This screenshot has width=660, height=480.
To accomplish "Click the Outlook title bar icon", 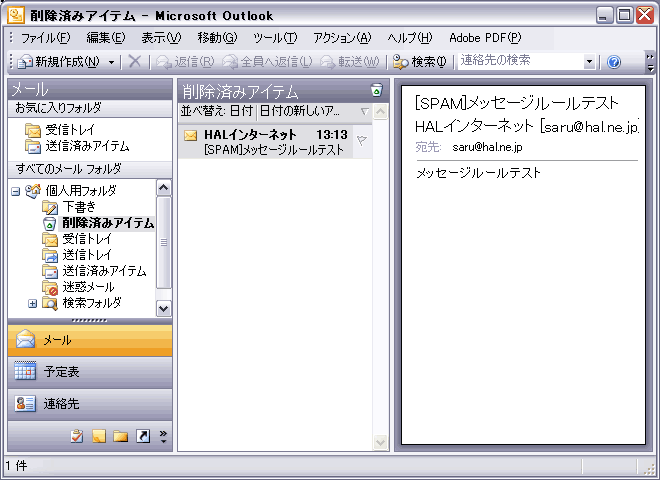I will pyautogui.click(x=16, y=15).
